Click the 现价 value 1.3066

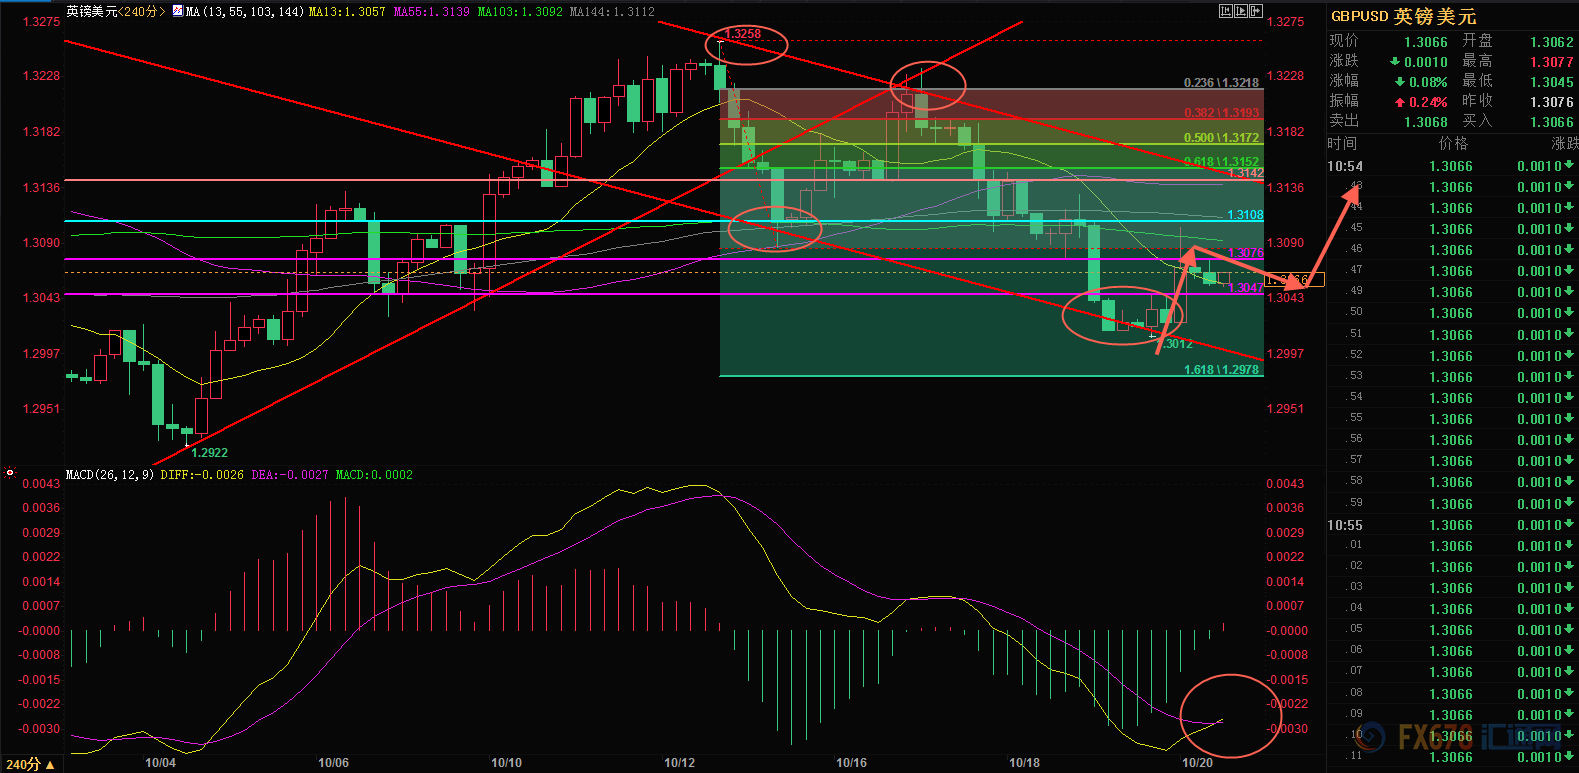tap(1425, 42)
